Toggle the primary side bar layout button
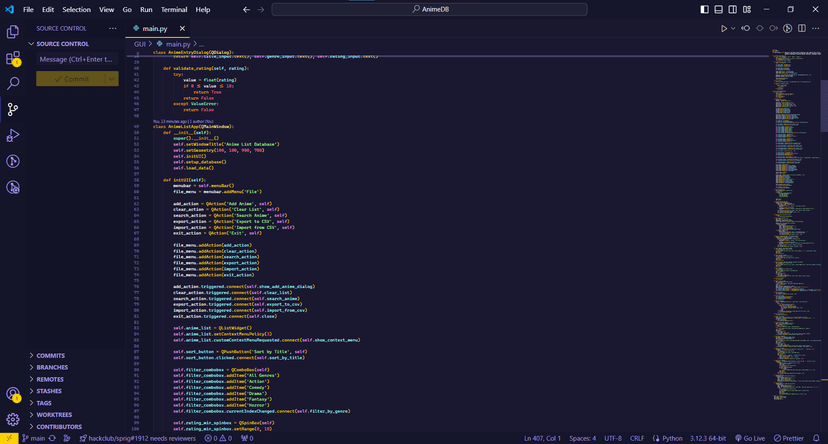This screenshot has height=444, width=828. click(704, 10)
